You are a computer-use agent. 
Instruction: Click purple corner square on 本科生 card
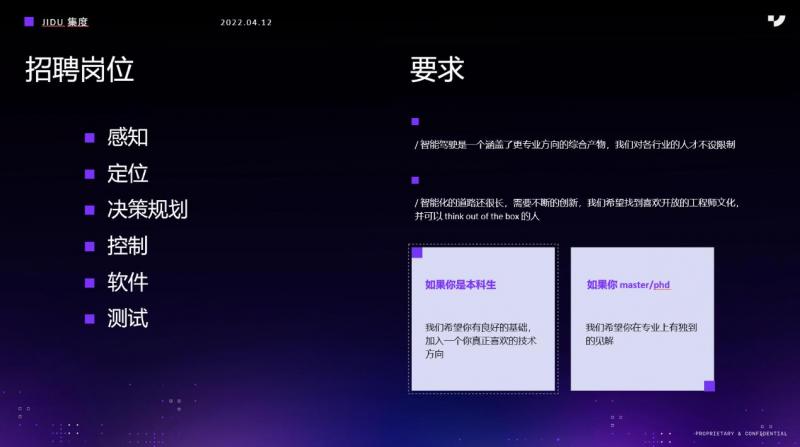pos(417,253)
